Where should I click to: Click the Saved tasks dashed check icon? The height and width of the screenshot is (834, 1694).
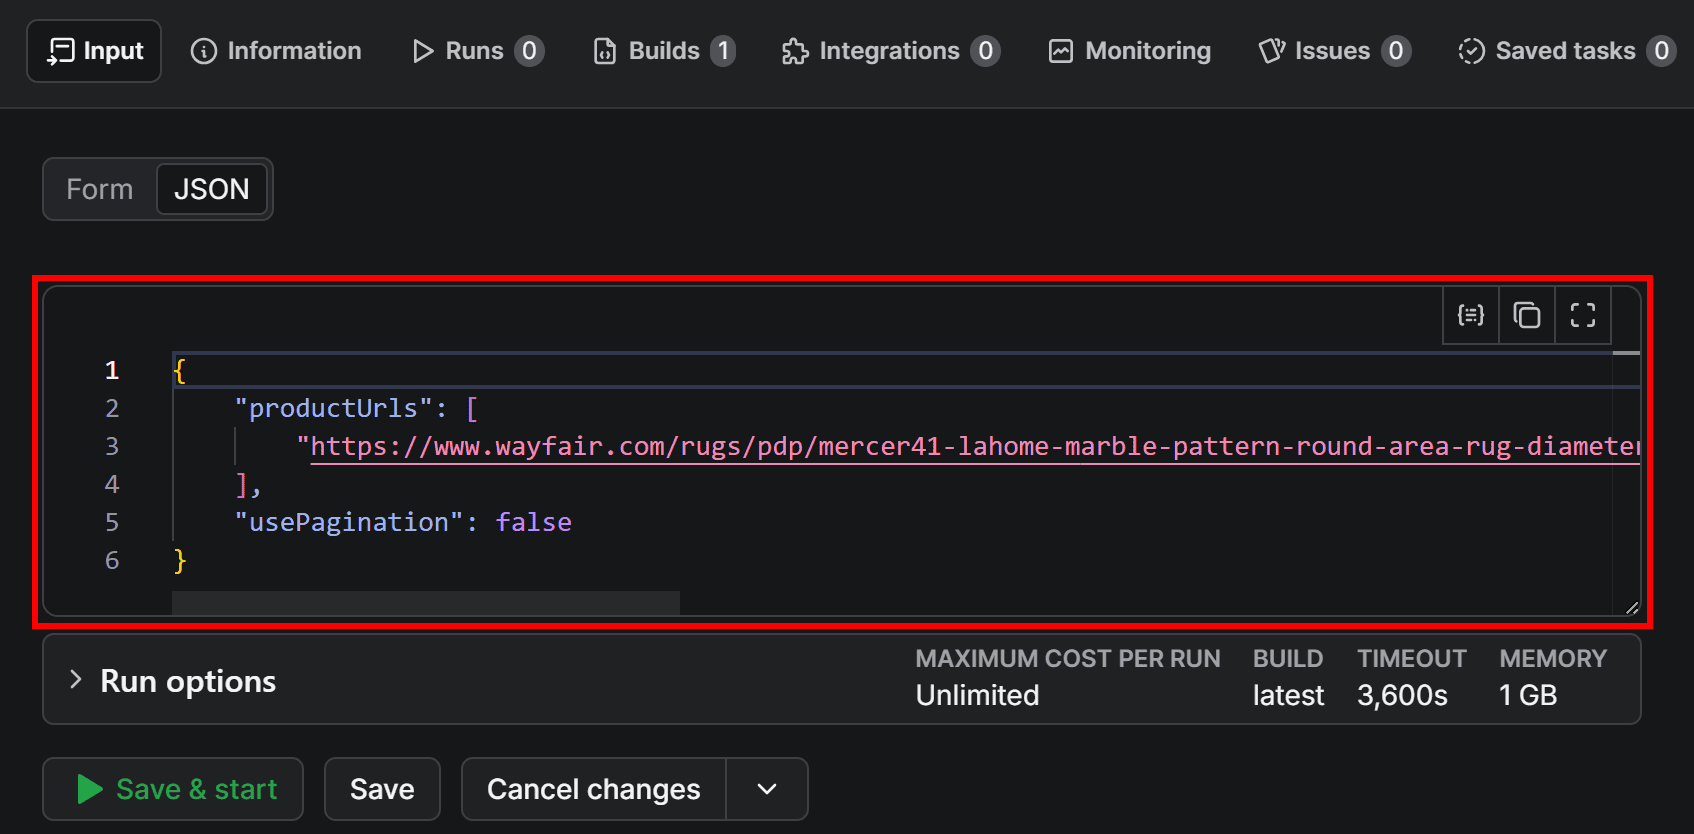(1472, 51)
